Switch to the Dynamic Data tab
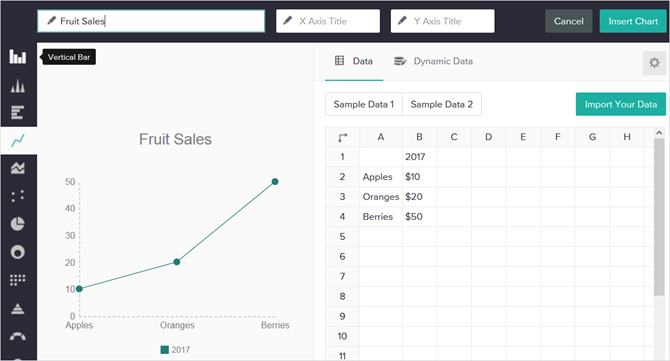 point(433,61)
